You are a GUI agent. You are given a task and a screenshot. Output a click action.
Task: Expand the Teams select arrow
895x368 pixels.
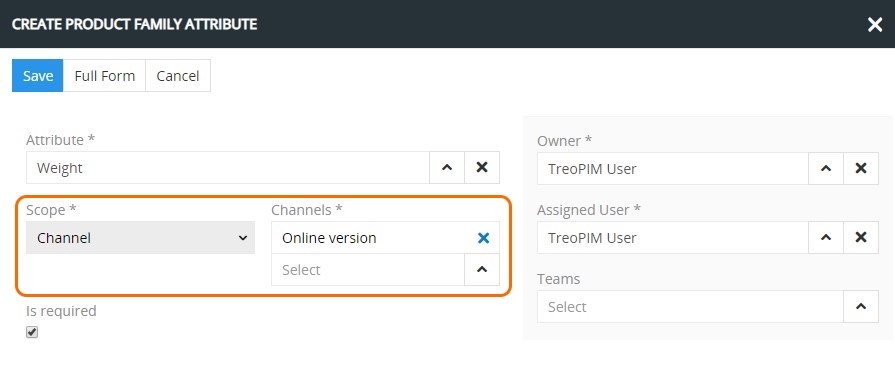(861, 306)
